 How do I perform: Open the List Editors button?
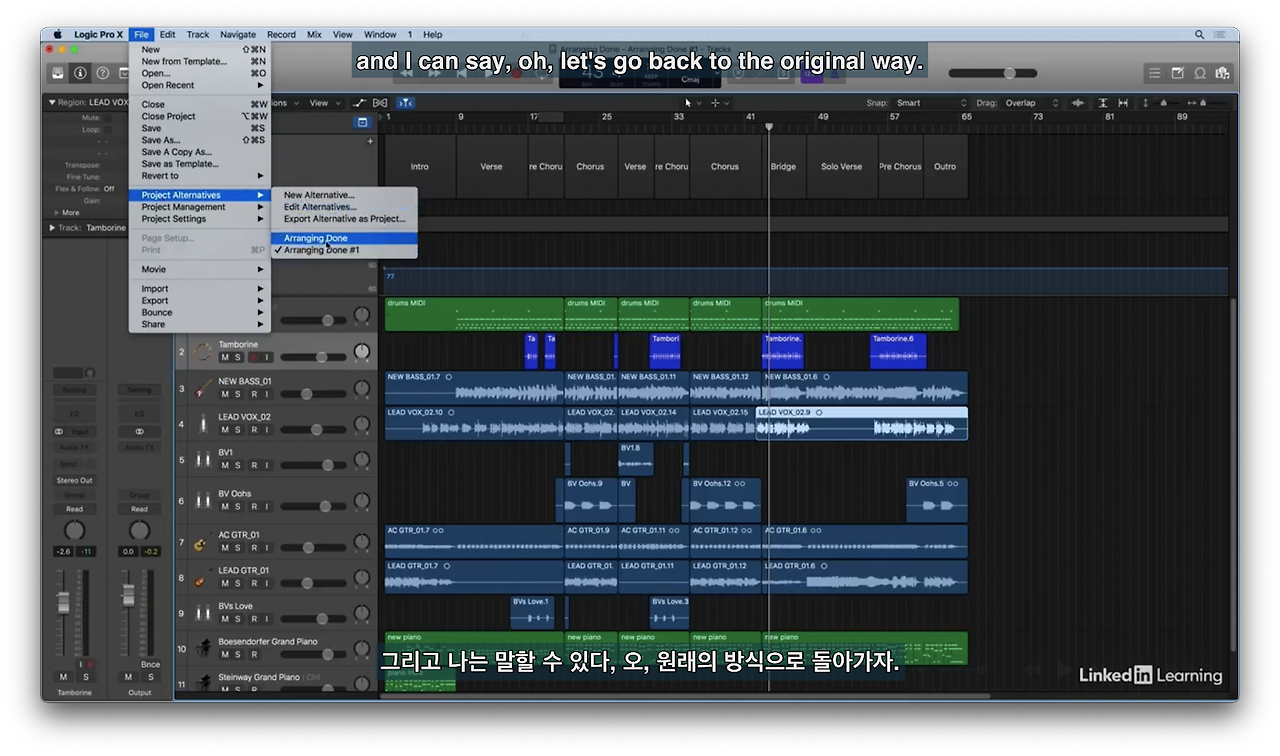[x=1155, y=73]
